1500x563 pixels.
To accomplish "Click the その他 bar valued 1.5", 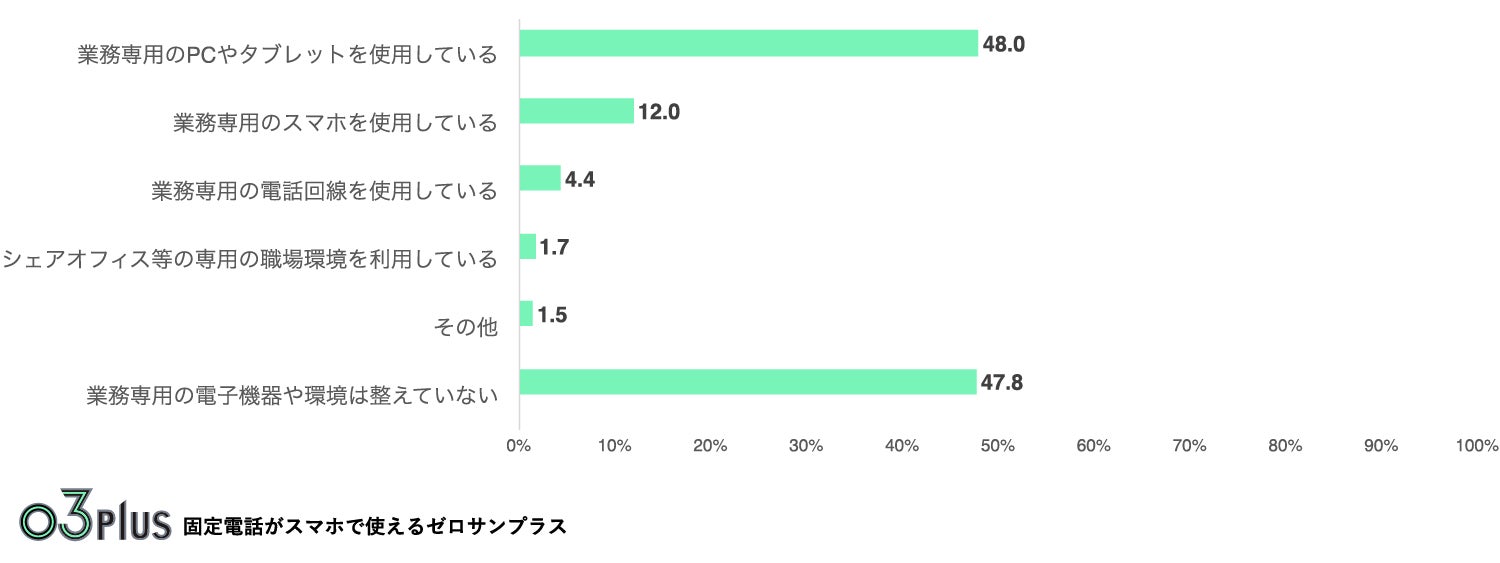I will pyautogui.click(x=526, y=314).
